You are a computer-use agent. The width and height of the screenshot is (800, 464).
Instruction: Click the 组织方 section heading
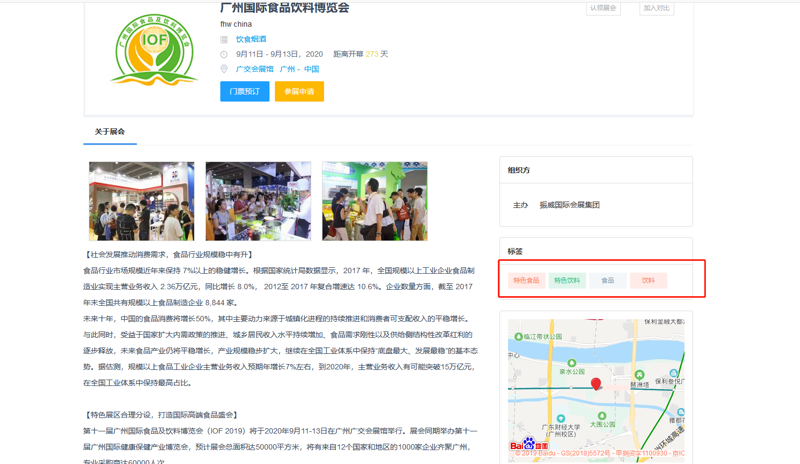coord(518,170)
